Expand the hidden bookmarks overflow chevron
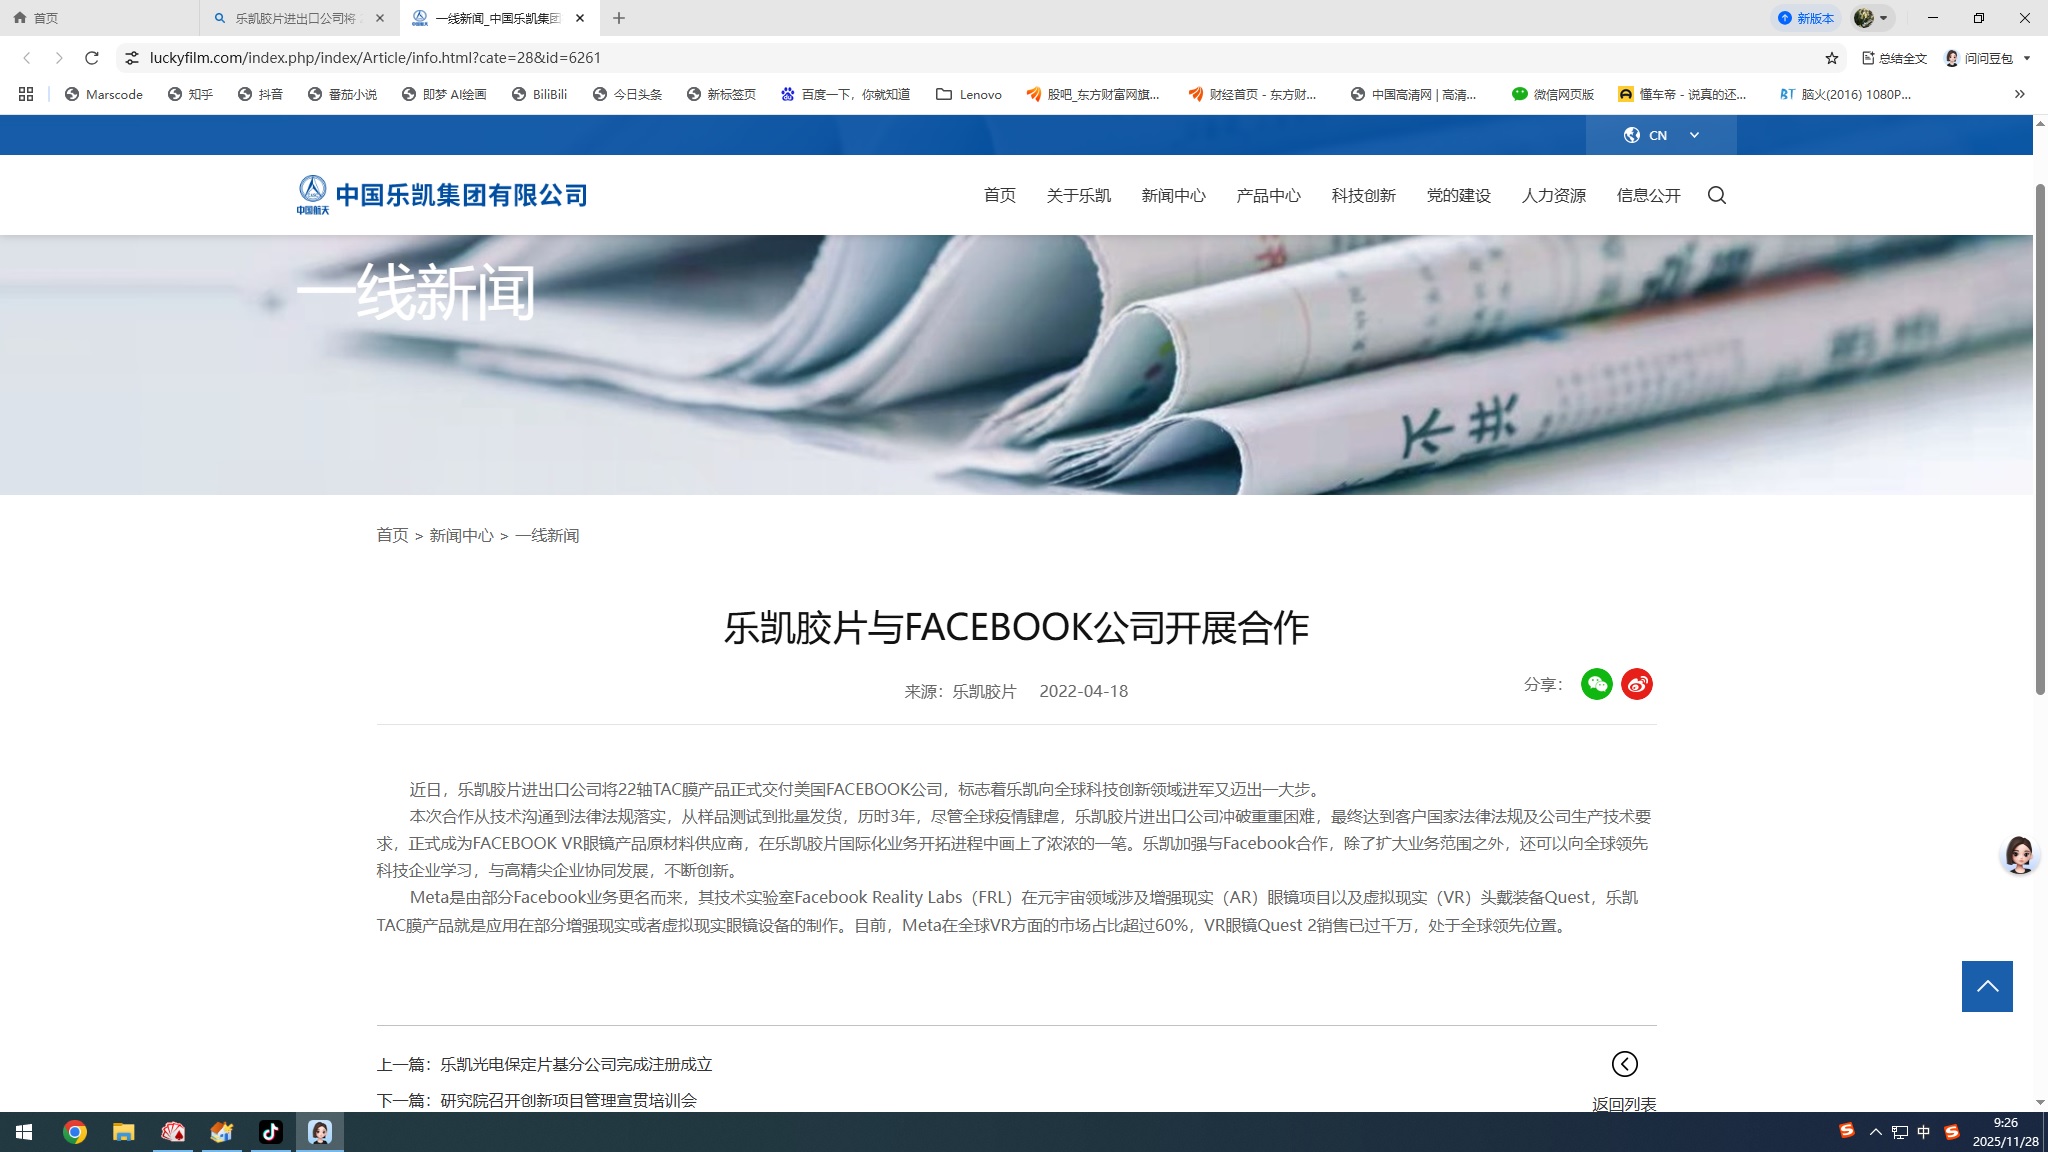Image resolution: width=2048 pixels, height=1152 pixels. [x=2019, y=94]
